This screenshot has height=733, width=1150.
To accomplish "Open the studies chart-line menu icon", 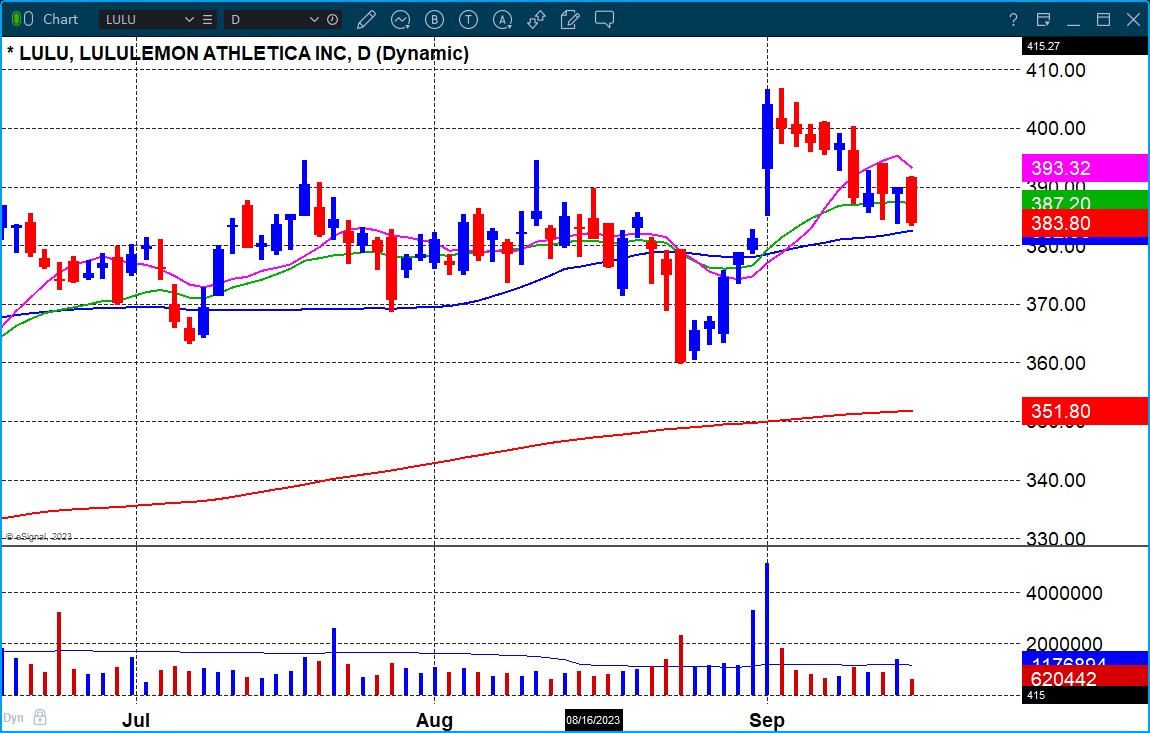I will click(400, 20).
